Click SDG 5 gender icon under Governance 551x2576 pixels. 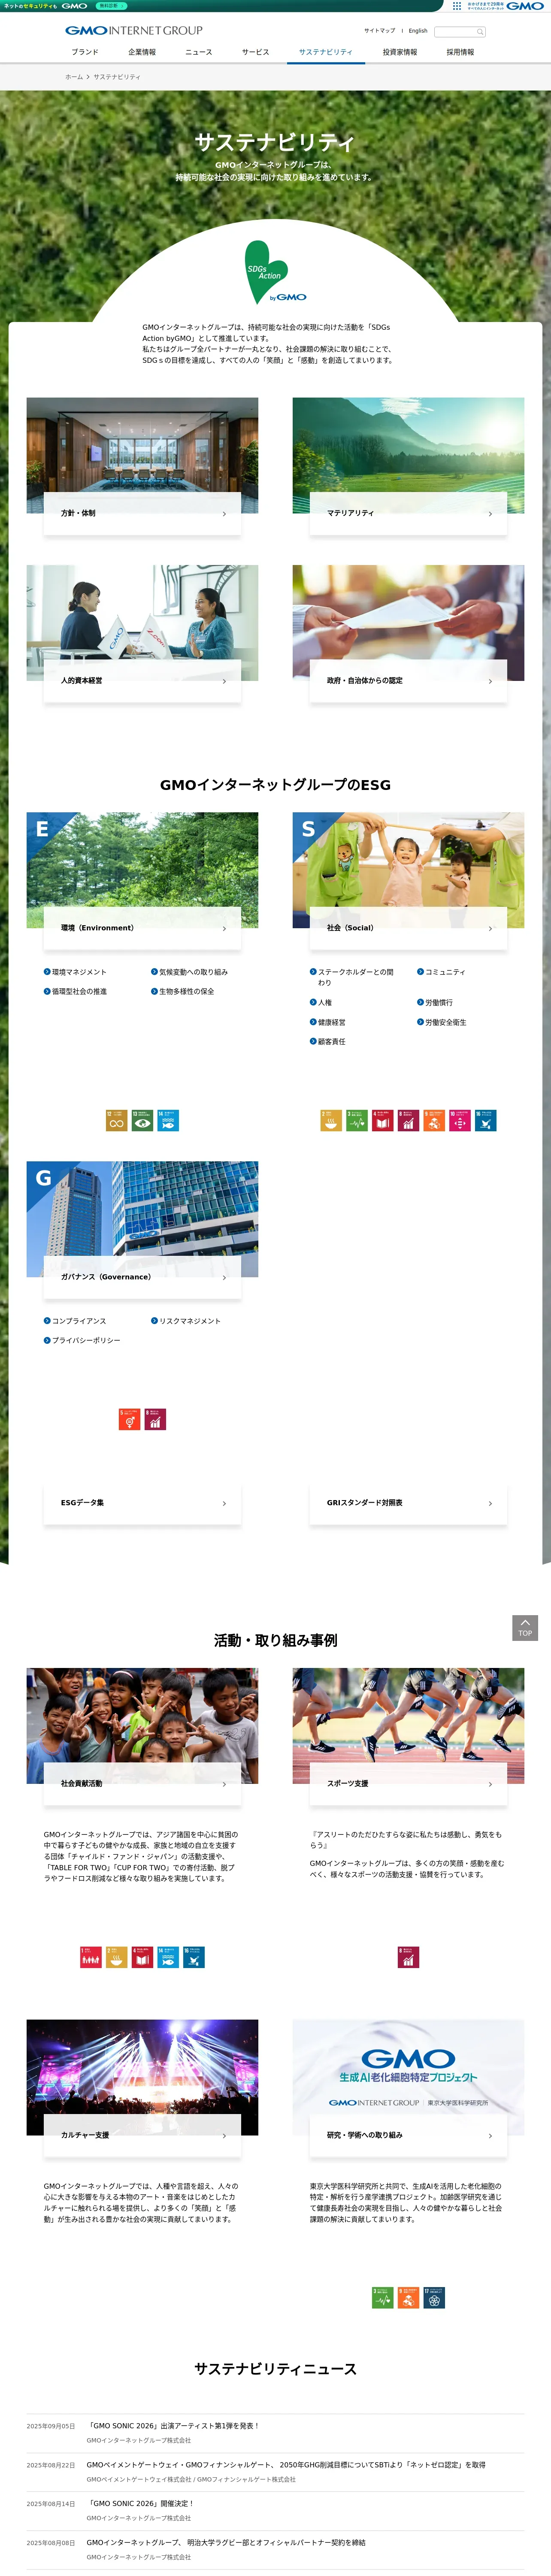[x=129, y=1419]
